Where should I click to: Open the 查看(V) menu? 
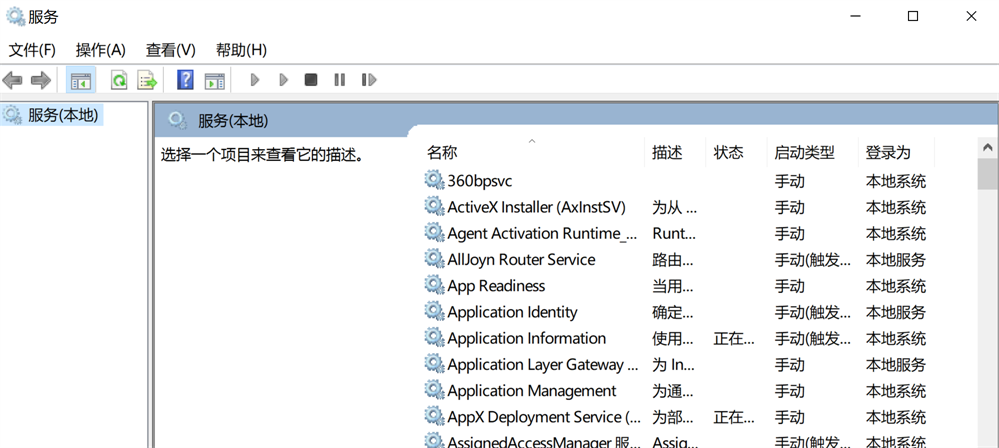tap(171, 50)
